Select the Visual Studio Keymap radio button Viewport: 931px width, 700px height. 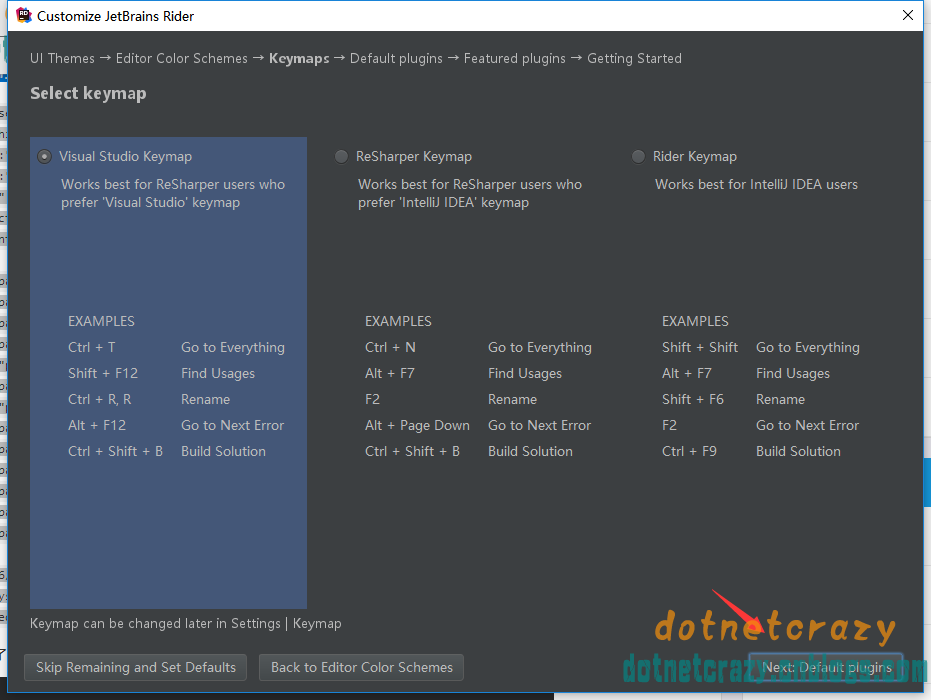(45, 157)
